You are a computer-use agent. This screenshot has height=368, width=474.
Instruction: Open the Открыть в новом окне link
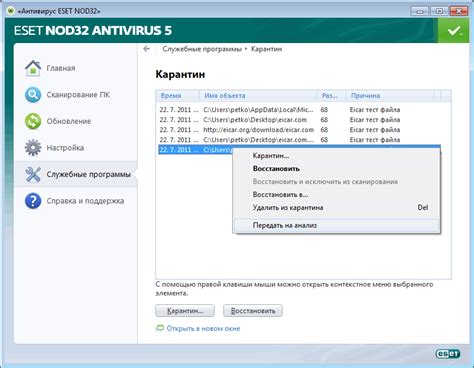(203, 328)
